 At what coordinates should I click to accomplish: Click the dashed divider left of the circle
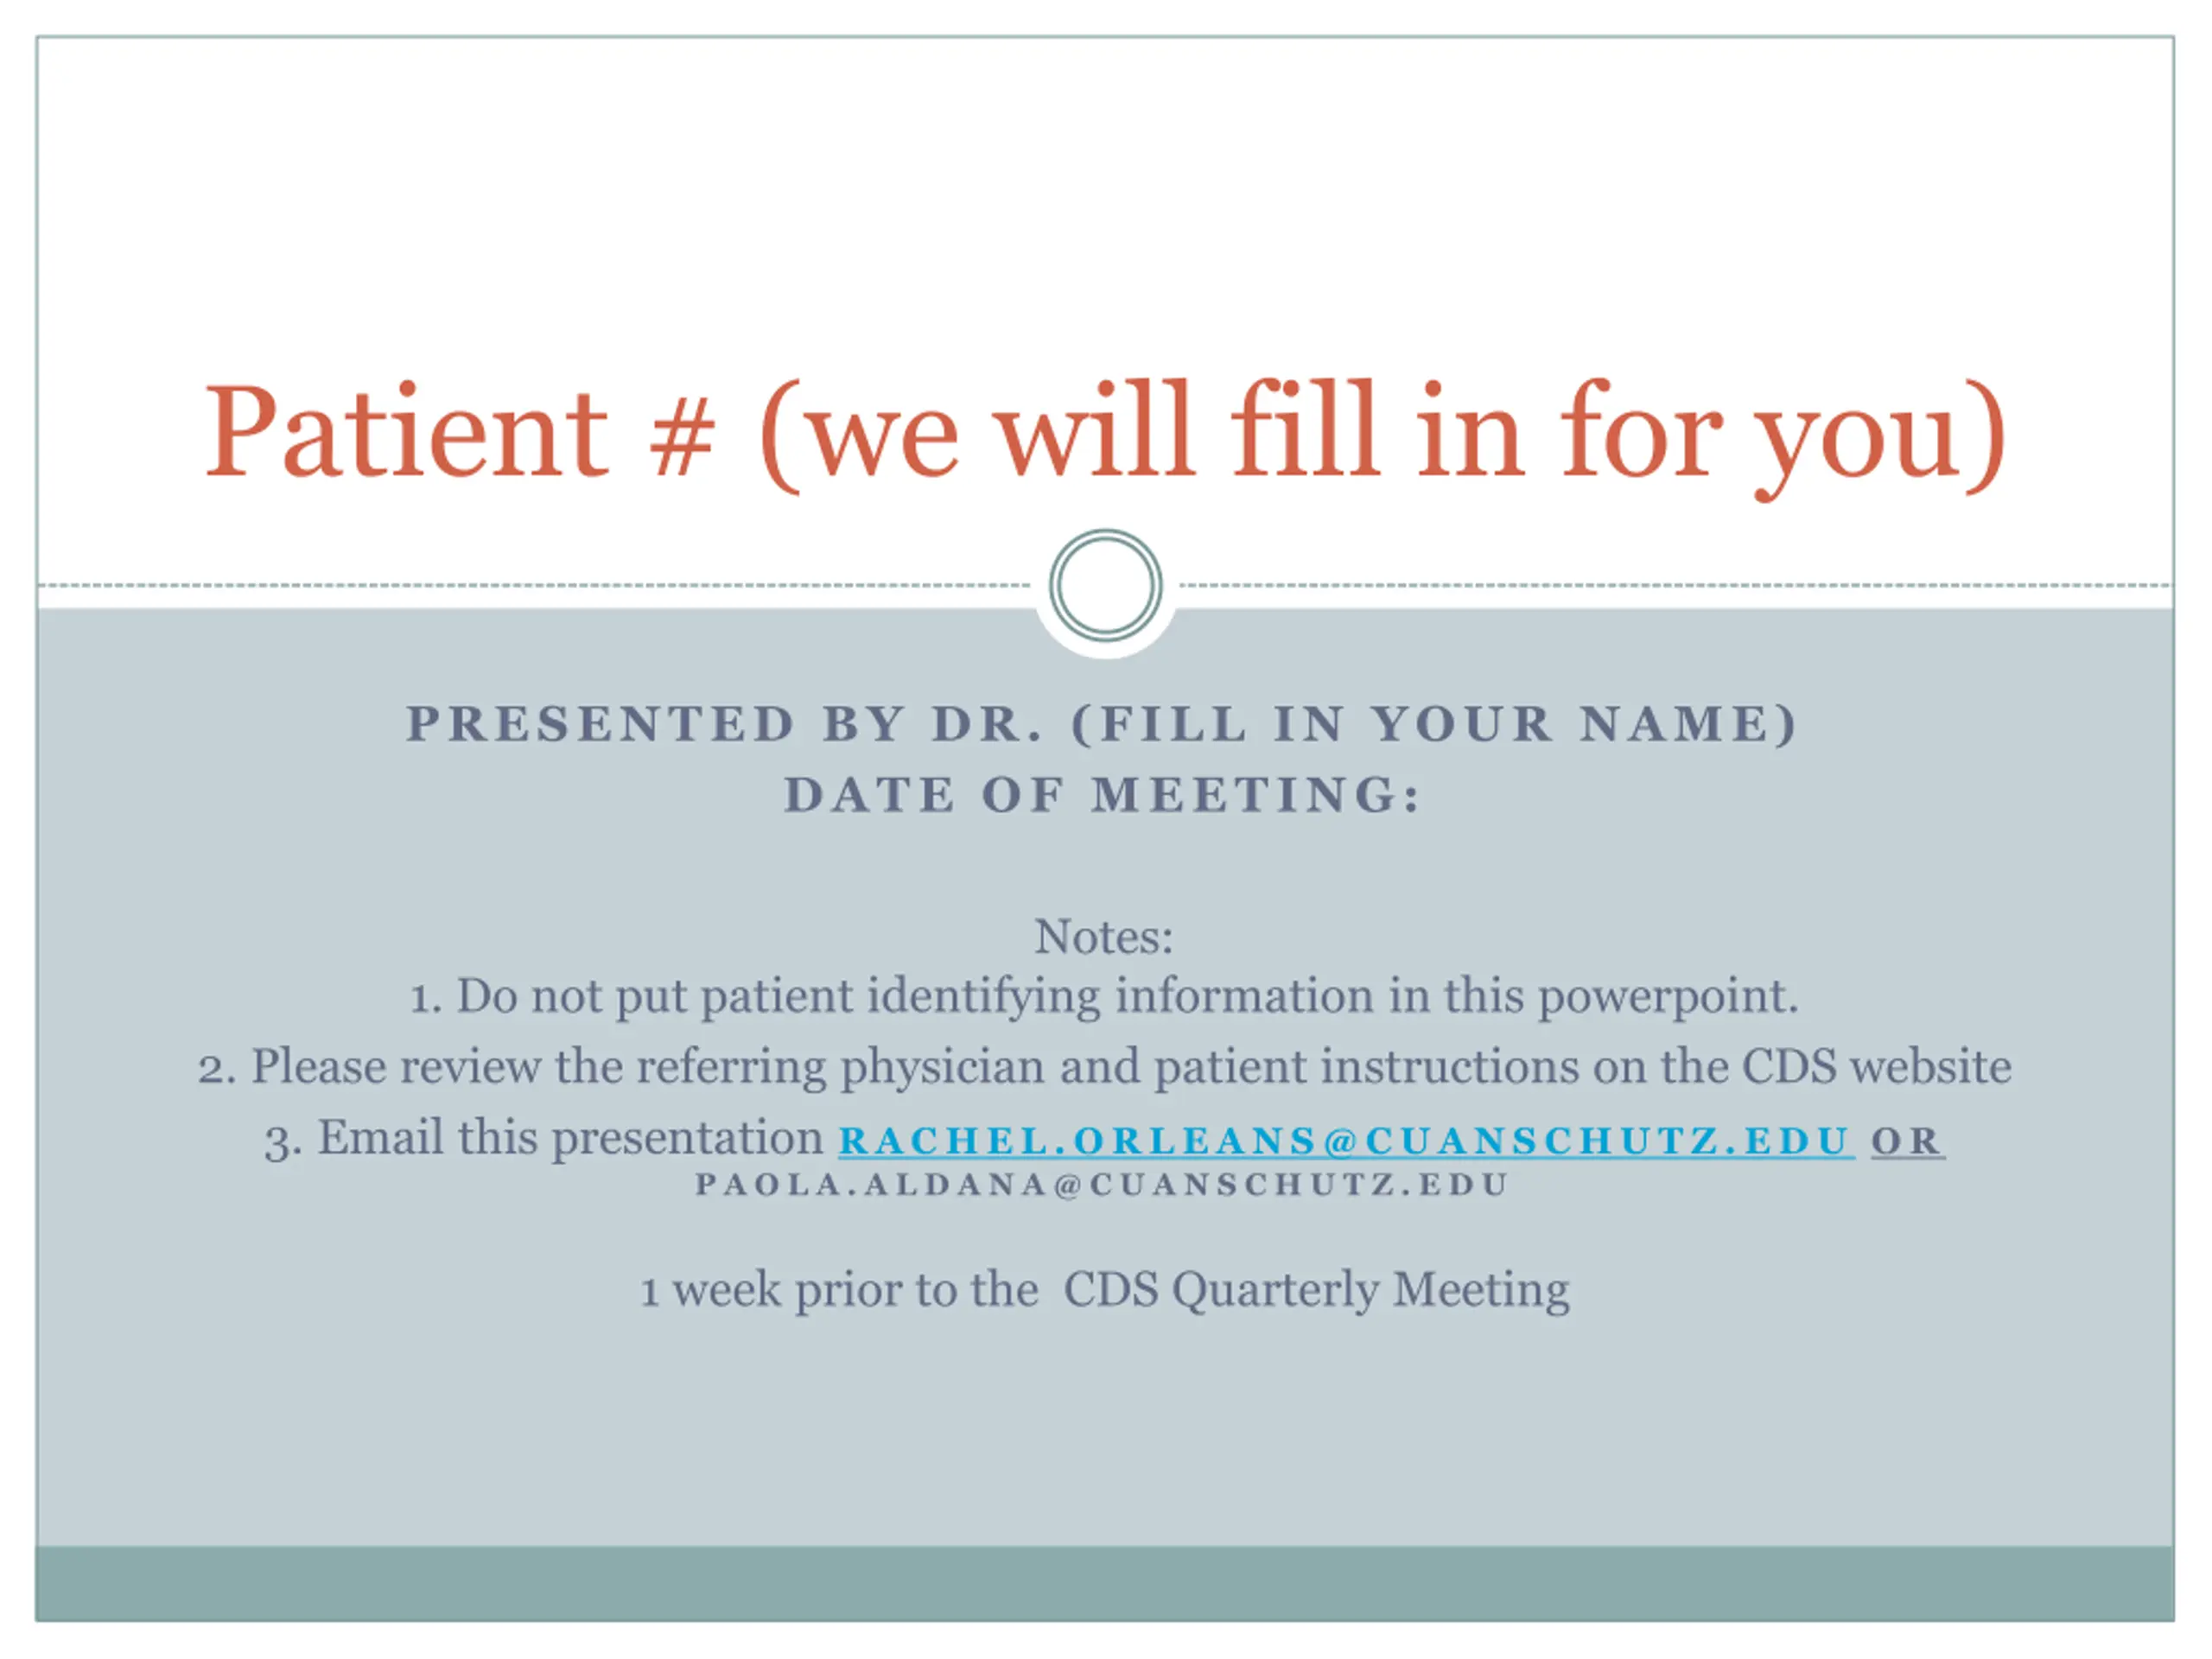tap(530, 585)
